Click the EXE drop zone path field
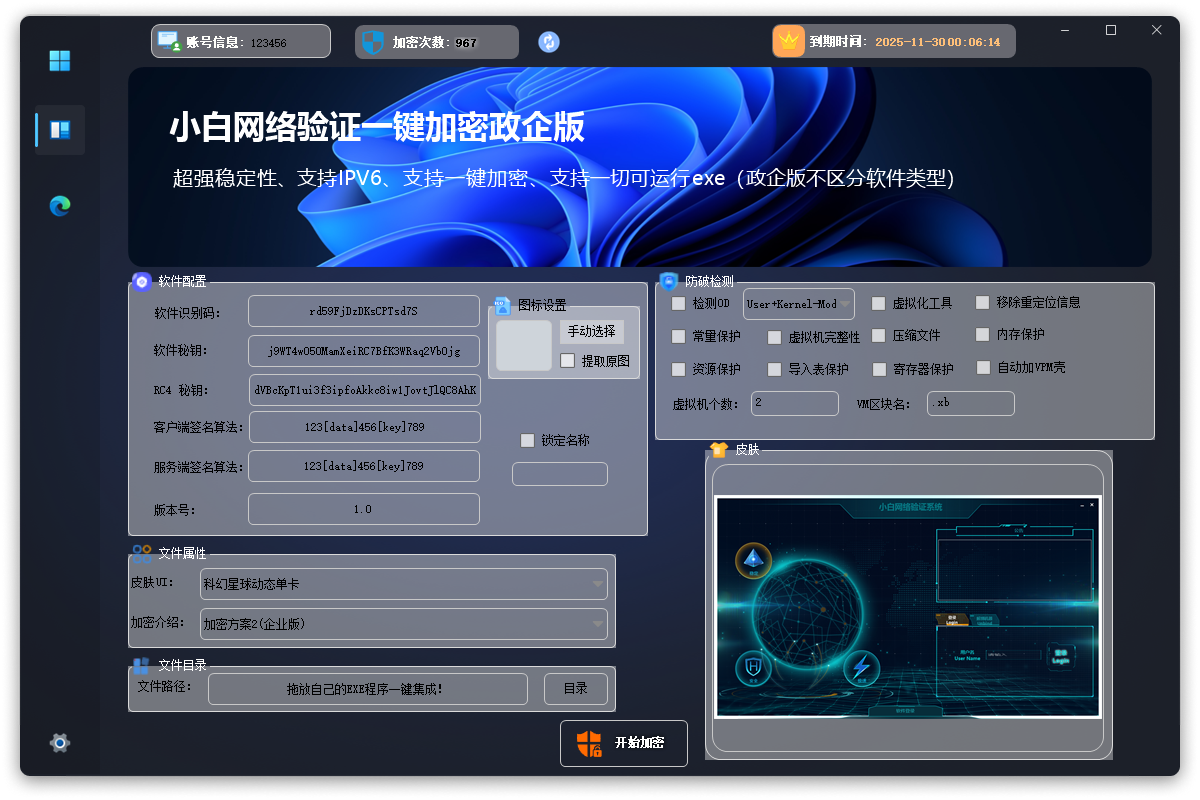1200x800 pixels. [367, 688]
